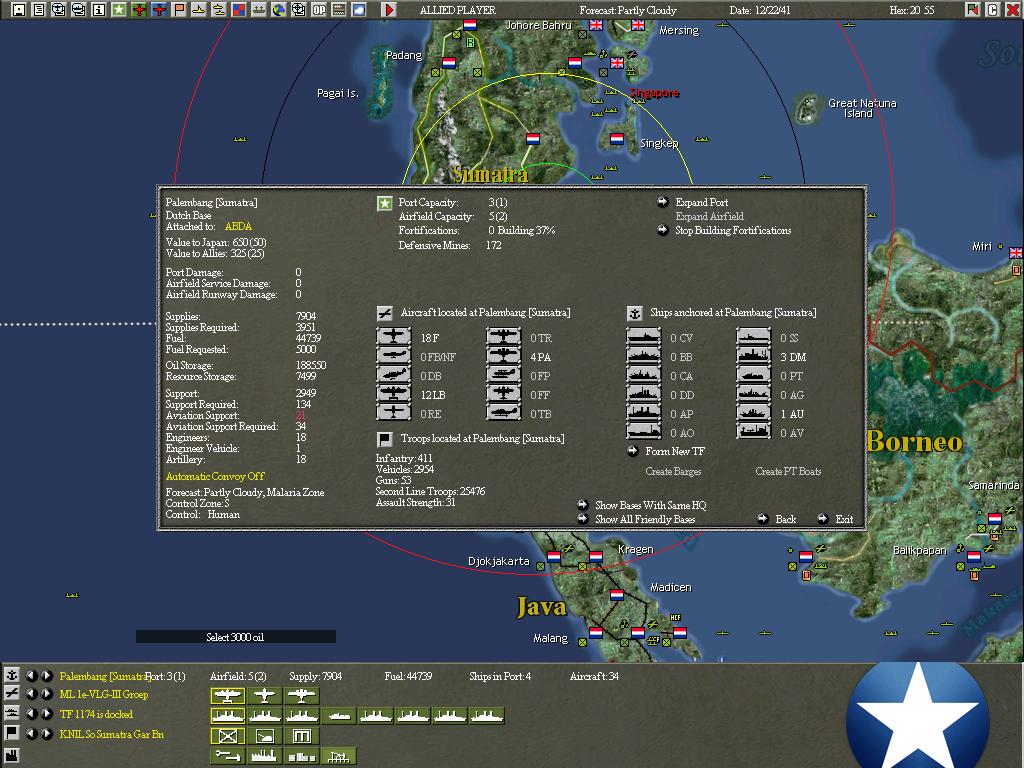Select the flag troop icon on the toolbar
The image size is (1024, 768).
tap(178, 9)
